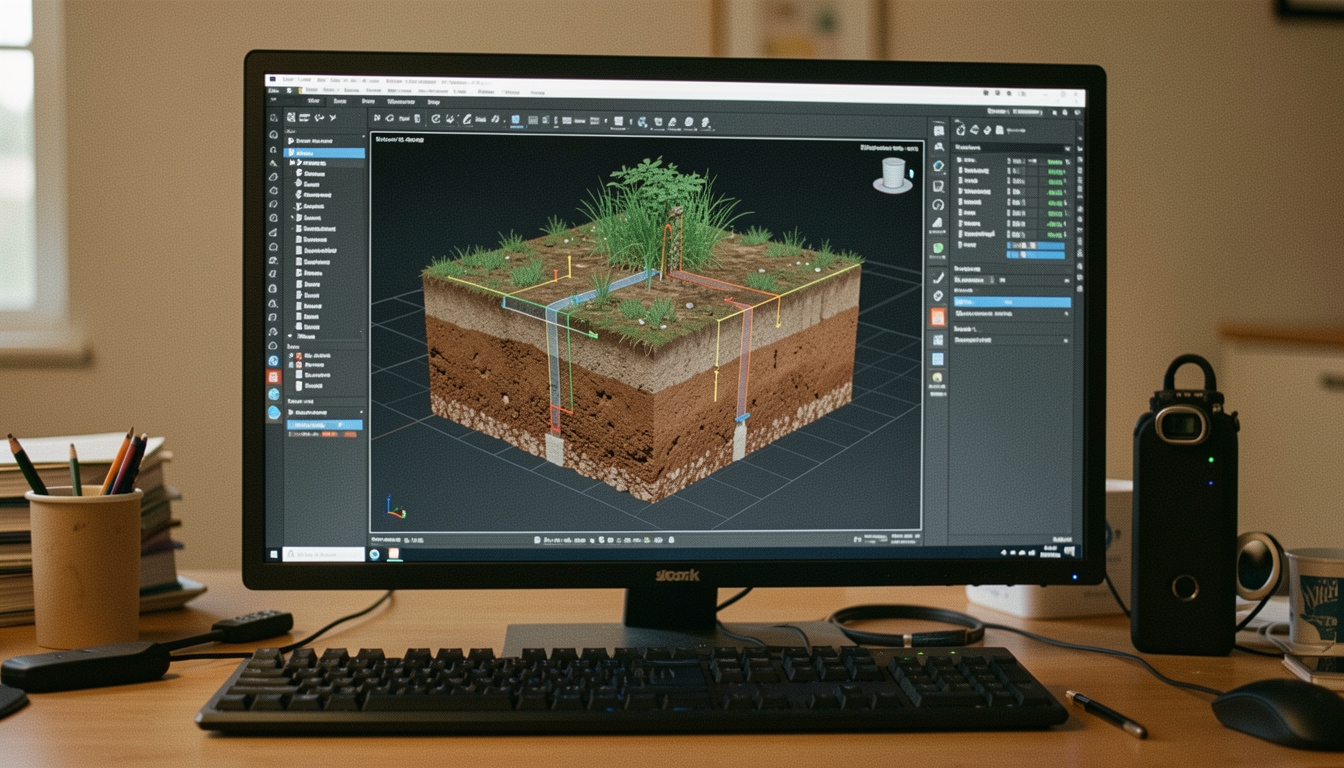This screenshot has width=1344, height=768.
Task: Open the browser icon on the Windows taskbar
Action: coord(376,553)
